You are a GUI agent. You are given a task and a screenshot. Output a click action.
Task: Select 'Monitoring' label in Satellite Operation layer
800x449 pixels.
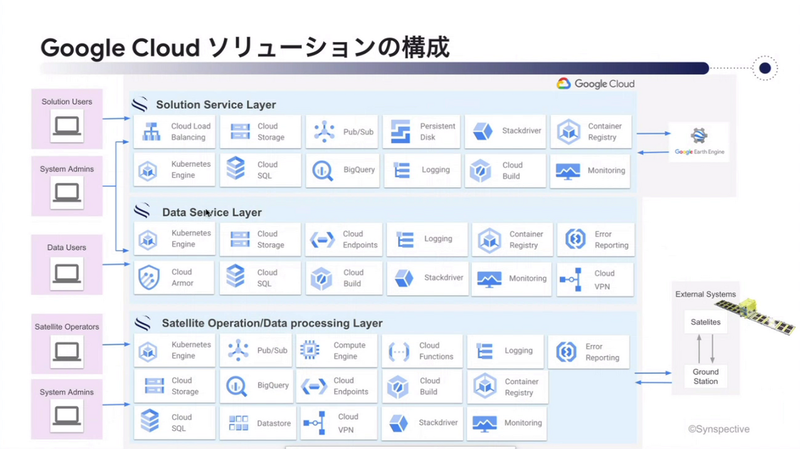(523, 422)
